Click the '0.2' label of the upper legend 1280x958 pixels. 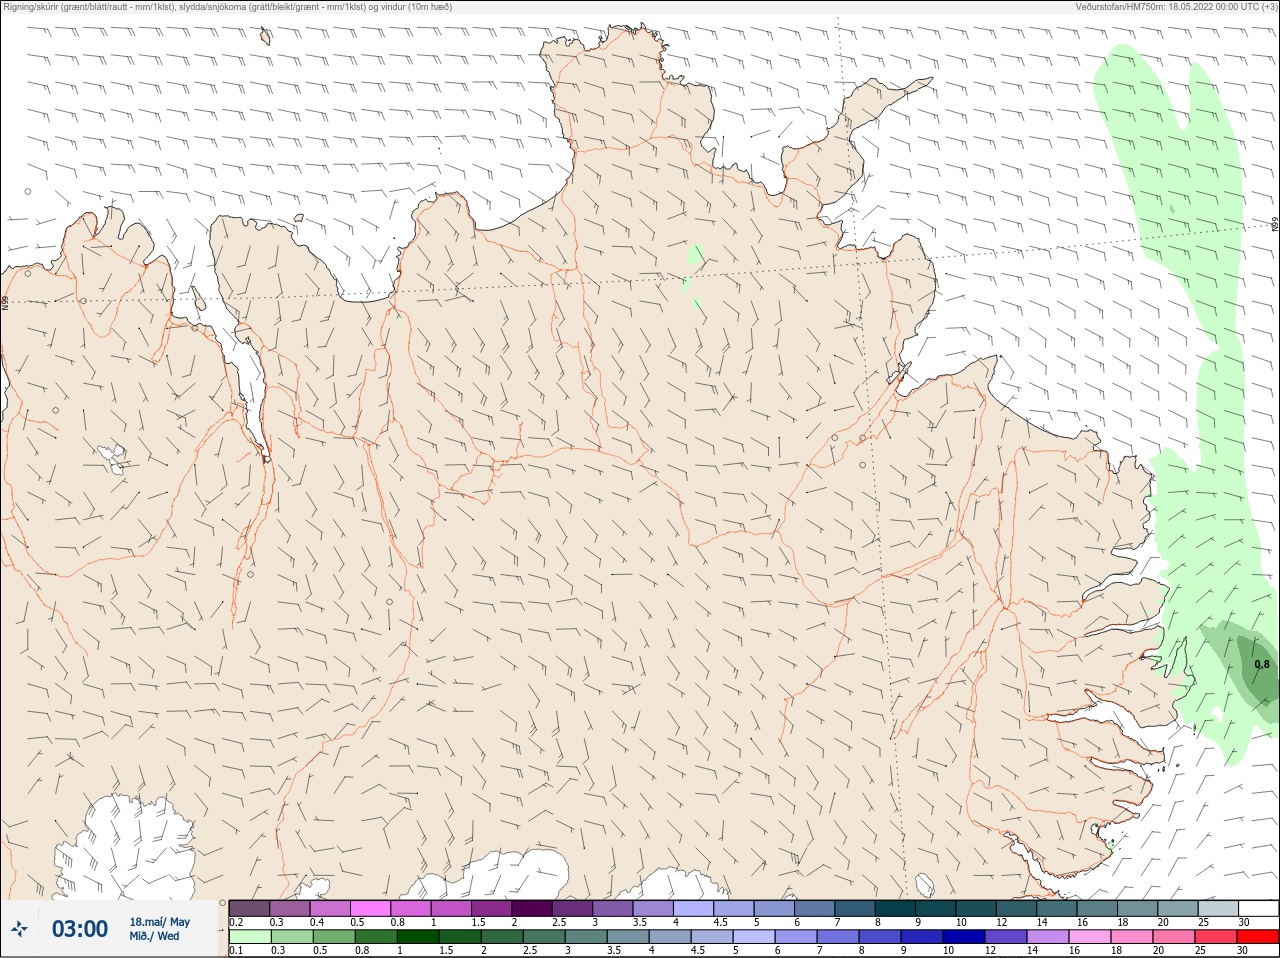(x=237, y=922)
